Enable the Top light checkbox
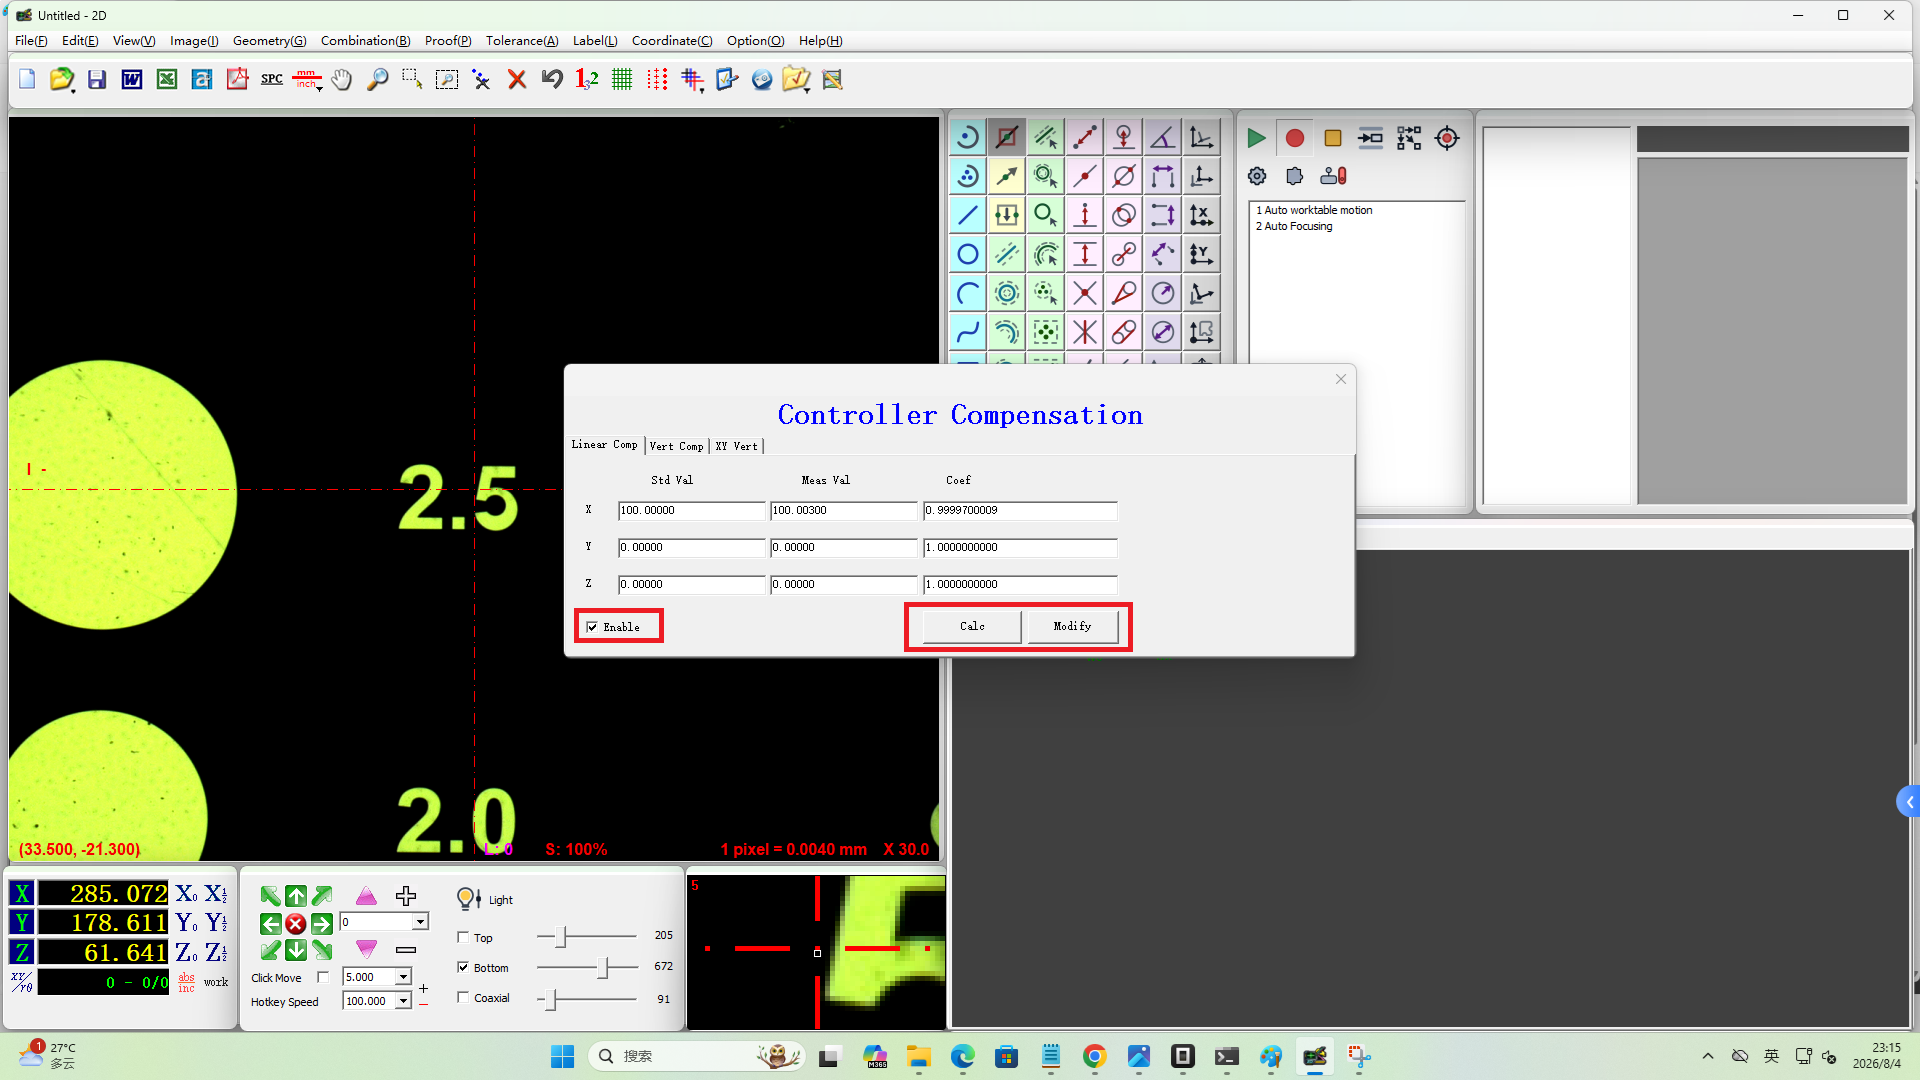This screenshot has height=1080, width=1920. coord(463,937)
